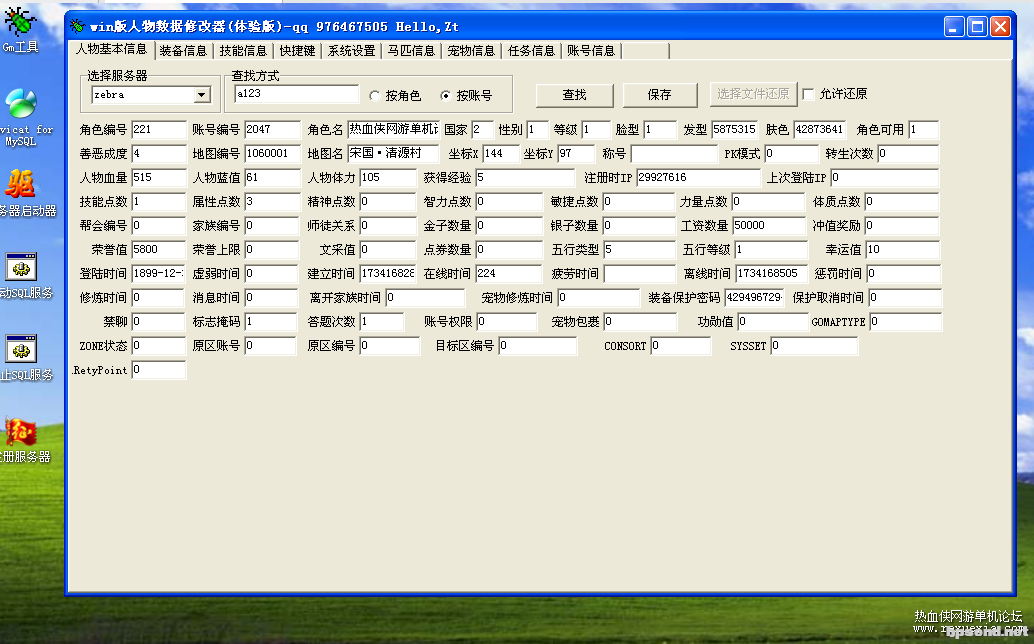Screen dimensions: 1034x644
Task: Switch to the 任务信息 tab
Action: coord(532,51)
